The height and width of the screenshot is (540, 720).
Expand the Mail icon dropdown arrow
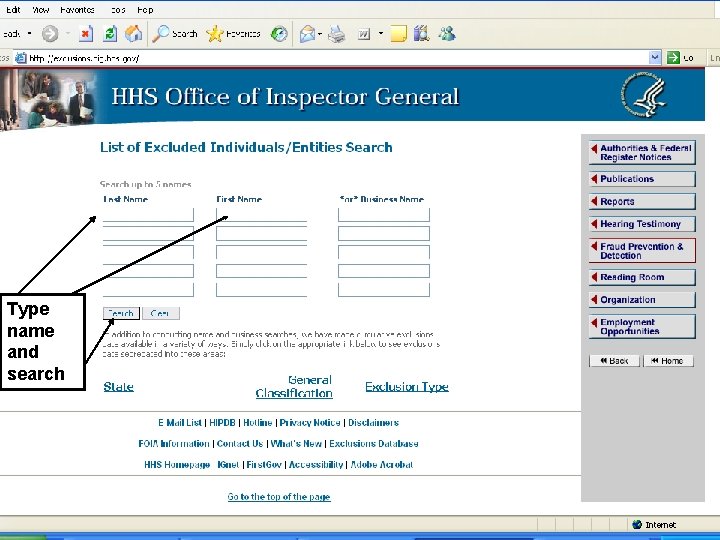pos(320,34)
